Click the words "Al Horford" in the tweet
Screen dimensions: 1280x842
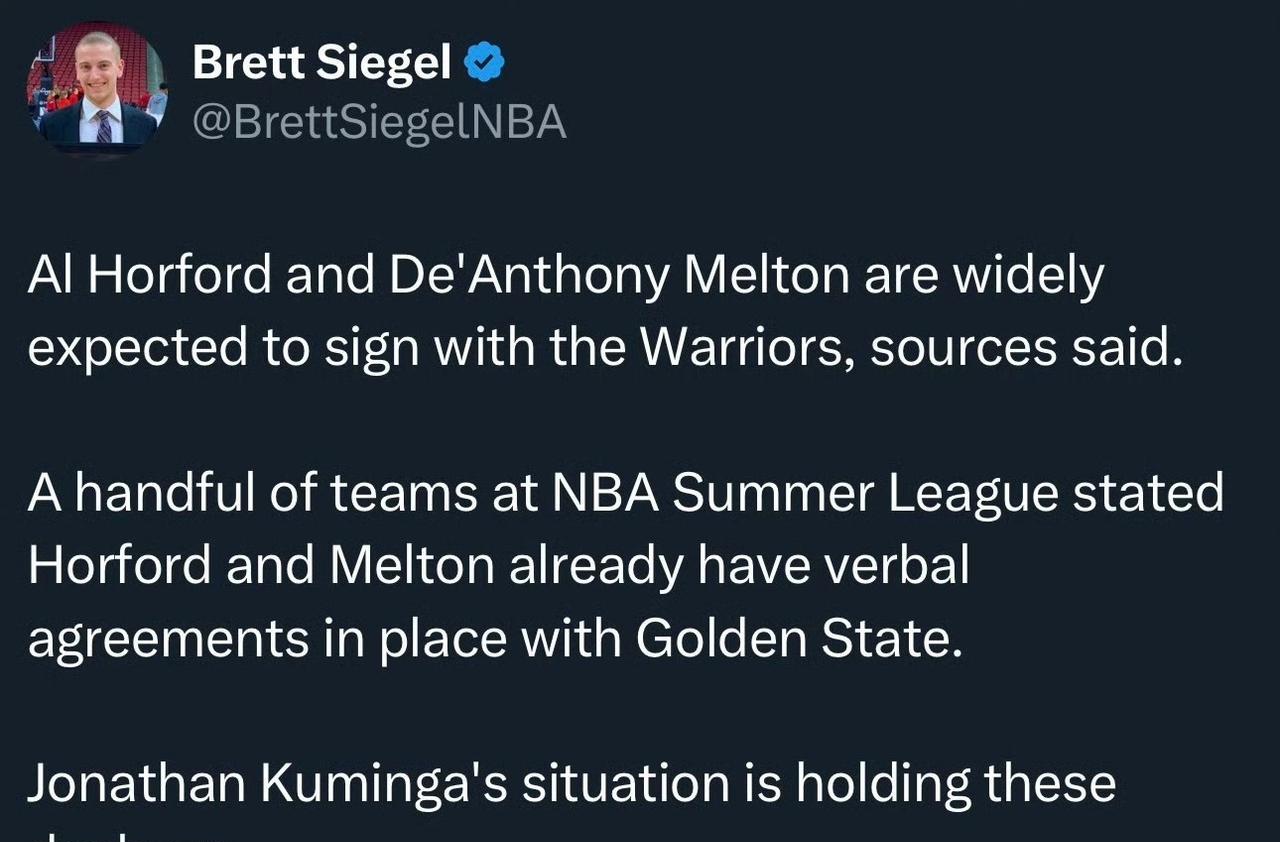tap(149, 276)
